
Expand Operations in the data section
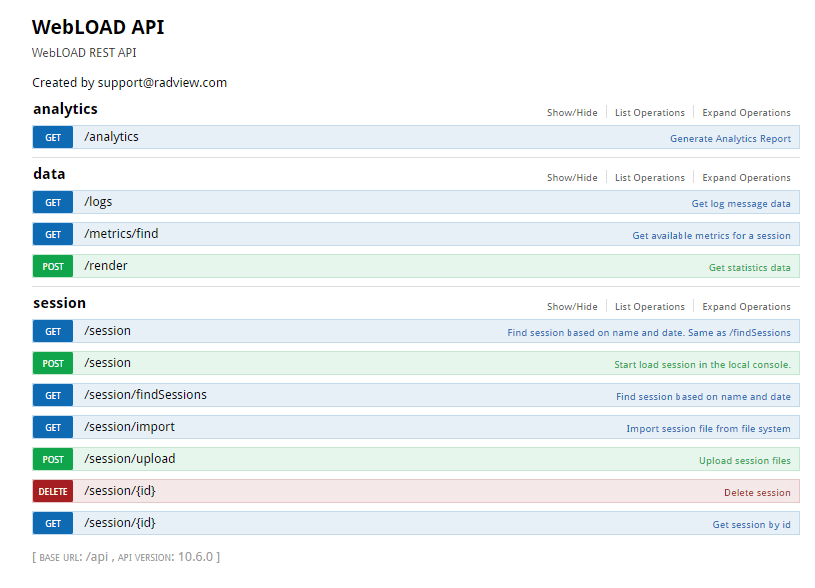pos(746,178)
